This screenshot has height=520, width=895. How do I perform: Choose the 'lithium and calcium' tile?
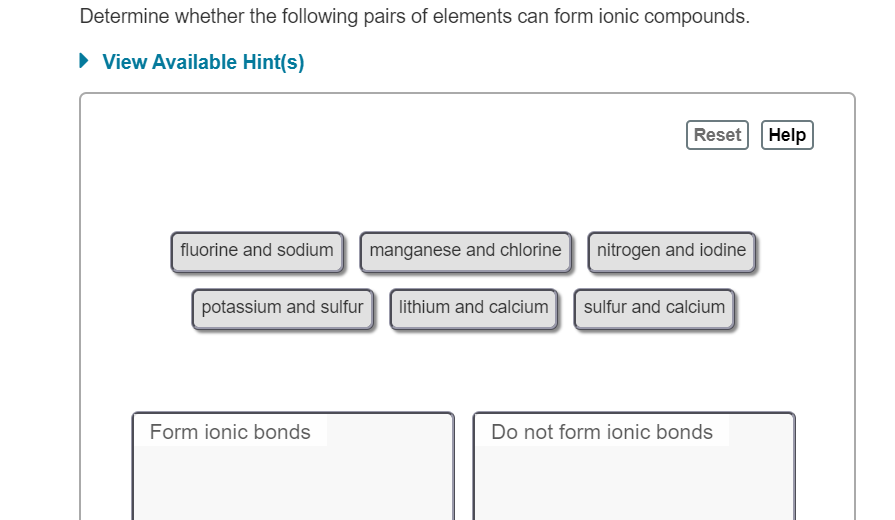(473, 308)
